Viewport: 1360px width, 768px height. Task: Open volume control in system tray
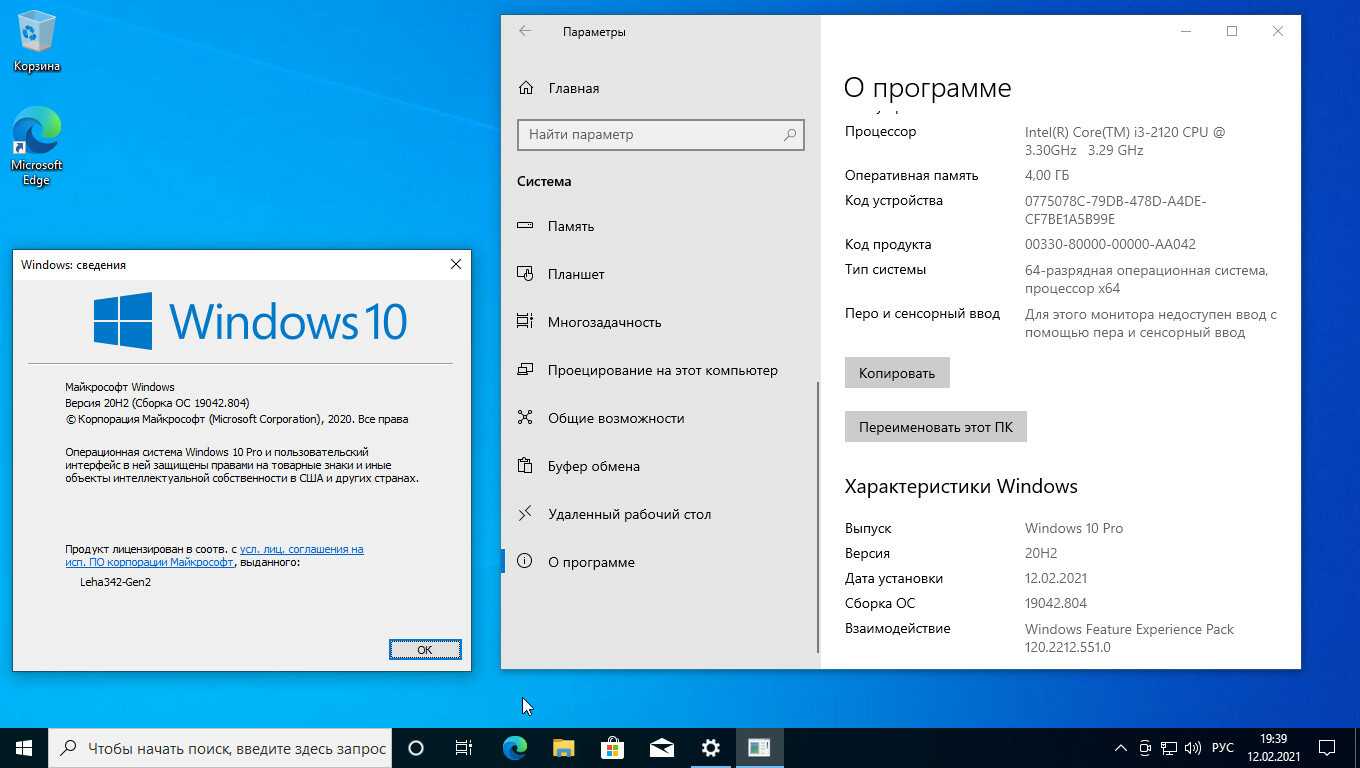point(1192,747)
